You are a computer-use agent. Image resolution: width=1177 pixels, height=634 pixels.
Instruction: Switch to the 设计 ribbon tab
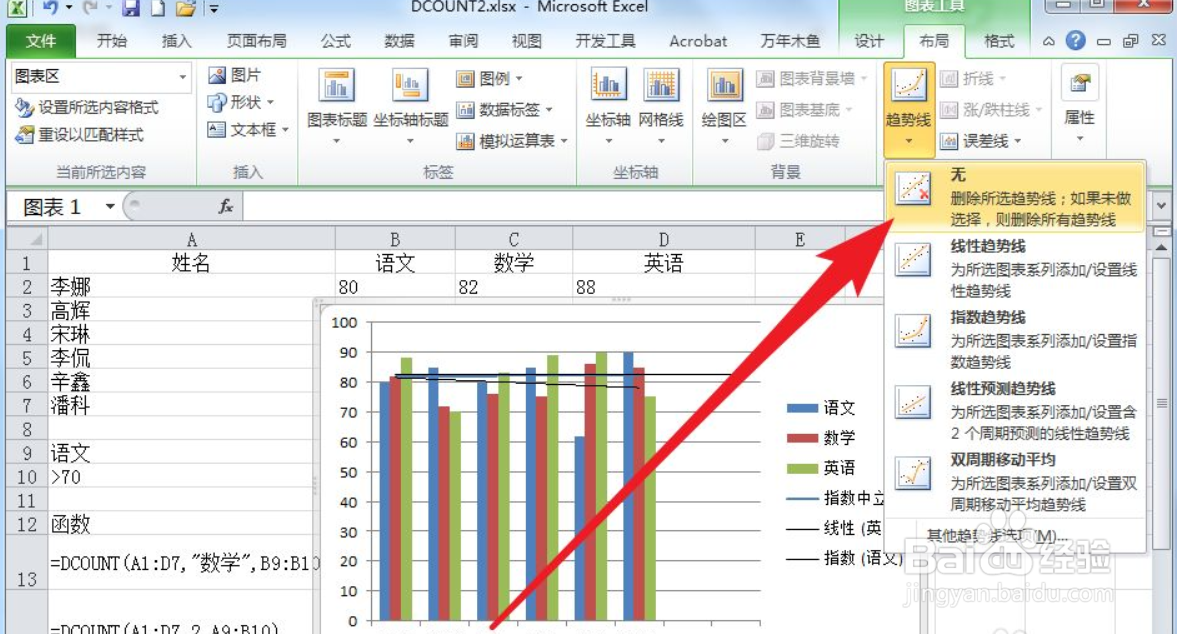868,41
